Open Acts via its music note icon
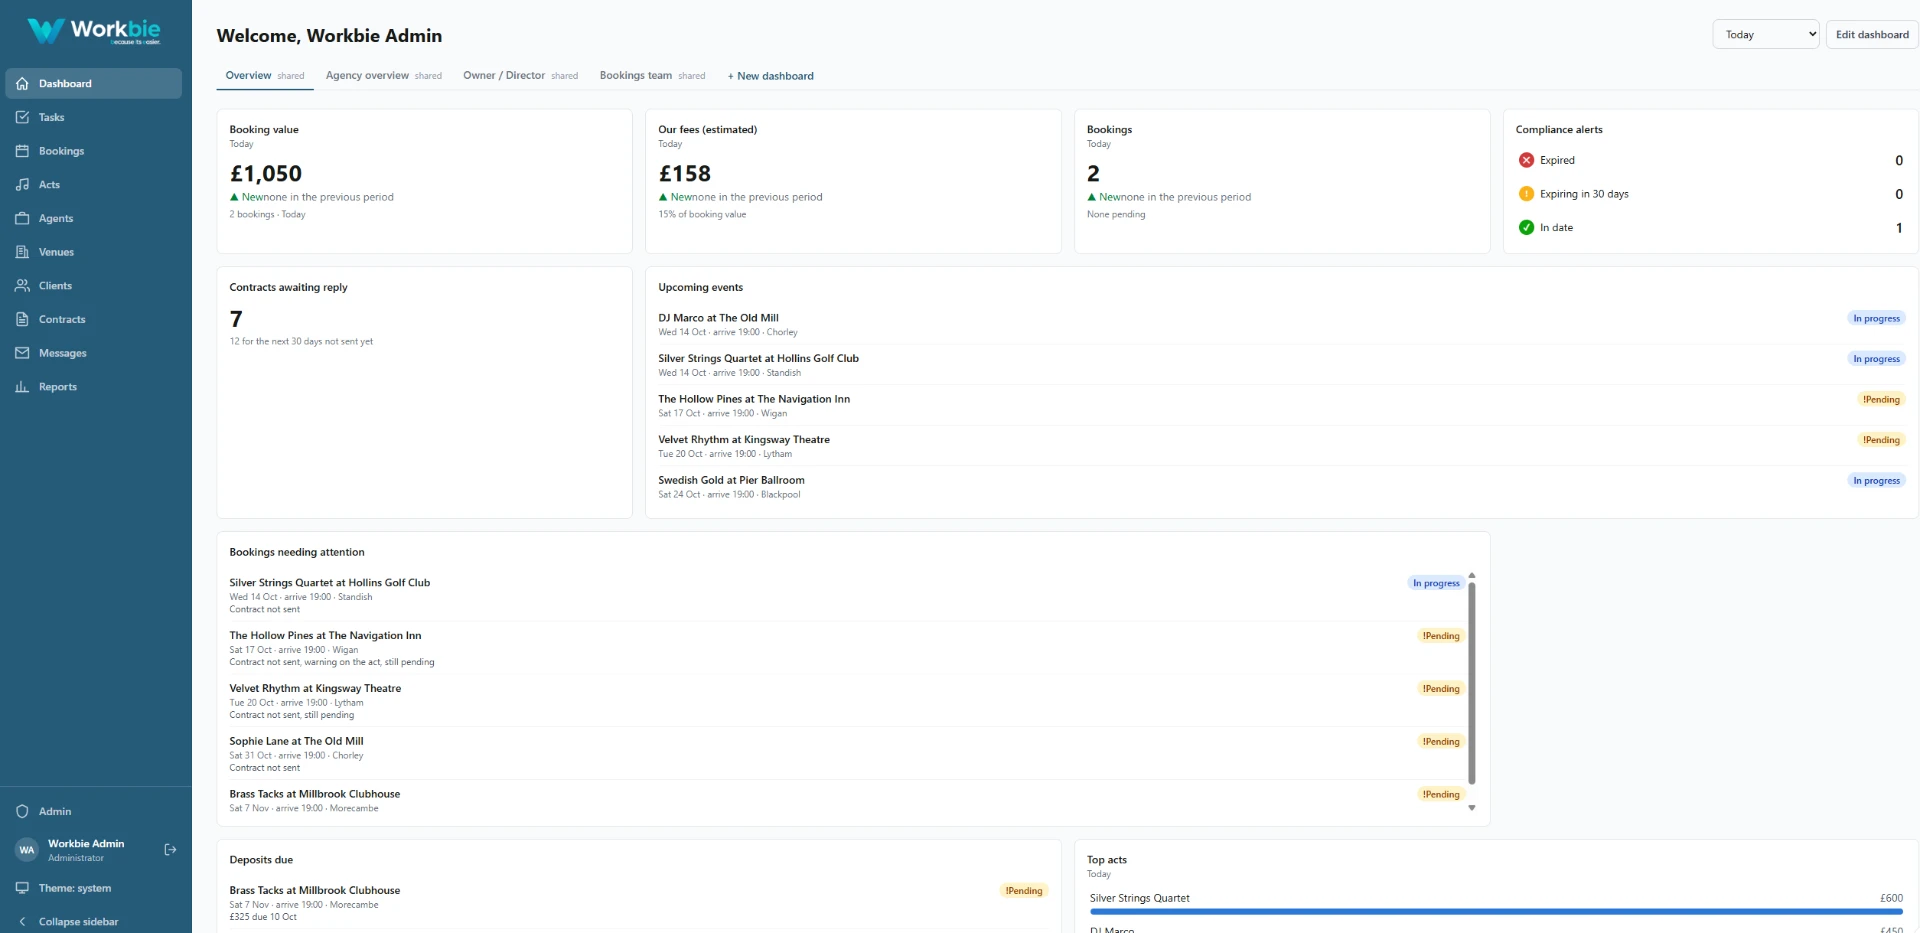Viewport: 1920px width, 933px height. pos(22,185)
